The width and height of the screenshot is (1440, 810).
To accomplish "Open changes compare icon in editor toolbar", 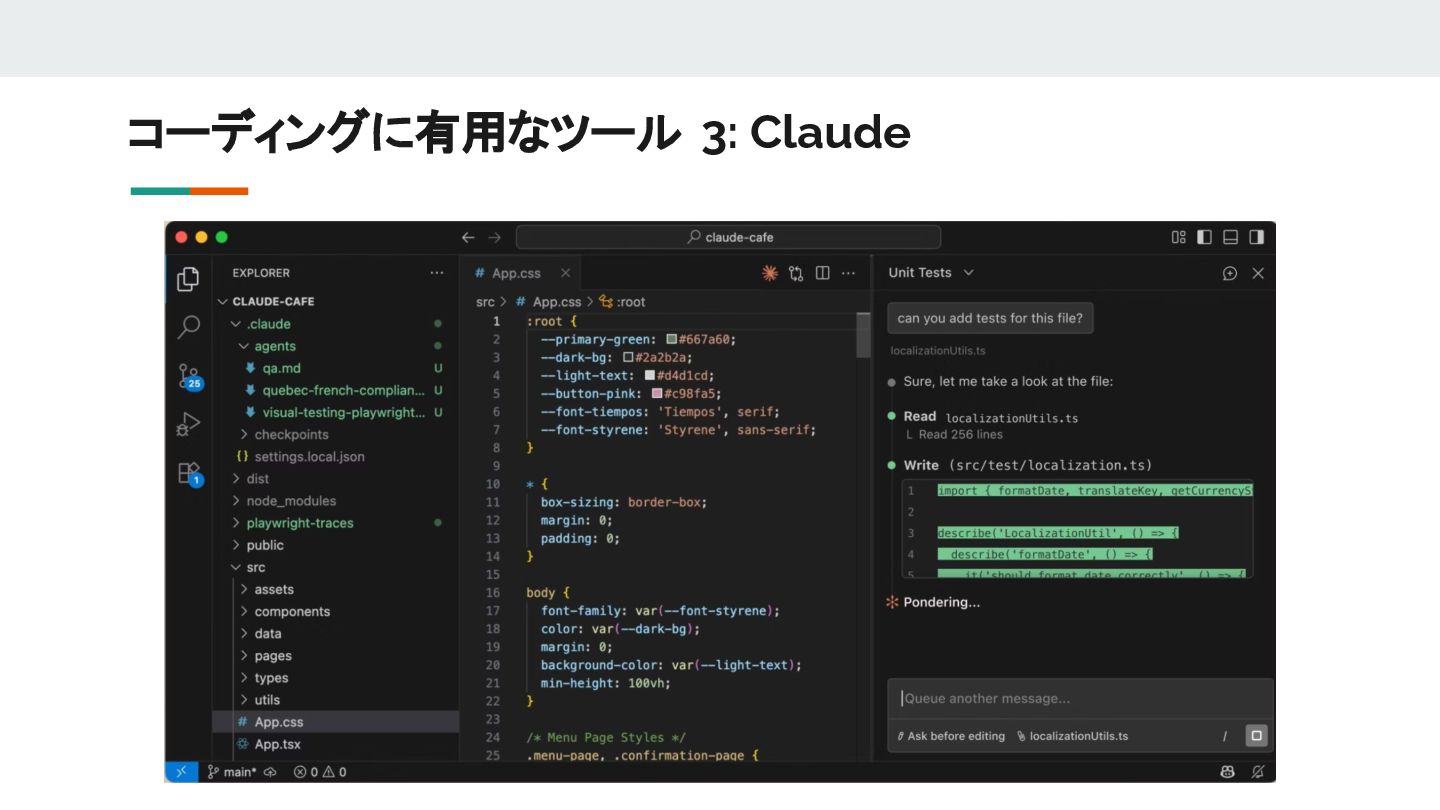I will [x=796, y=273].
